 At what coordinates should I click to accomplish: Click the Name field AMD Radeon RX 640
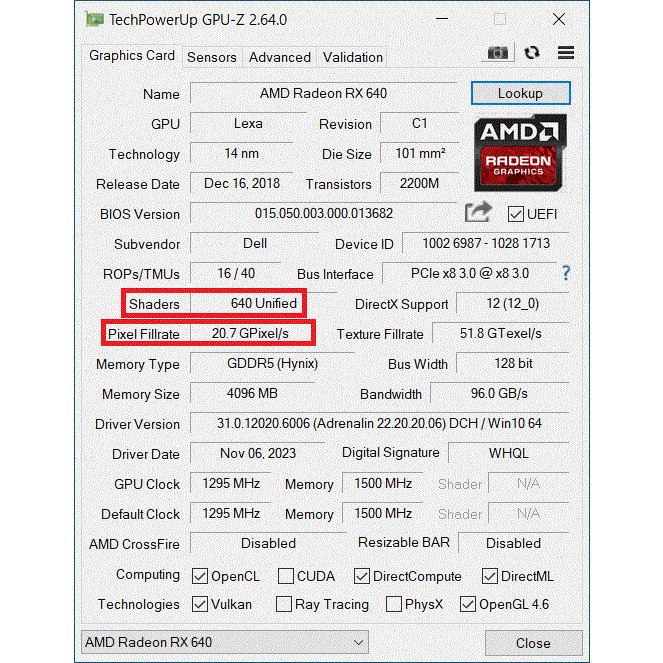pos(323,93)
